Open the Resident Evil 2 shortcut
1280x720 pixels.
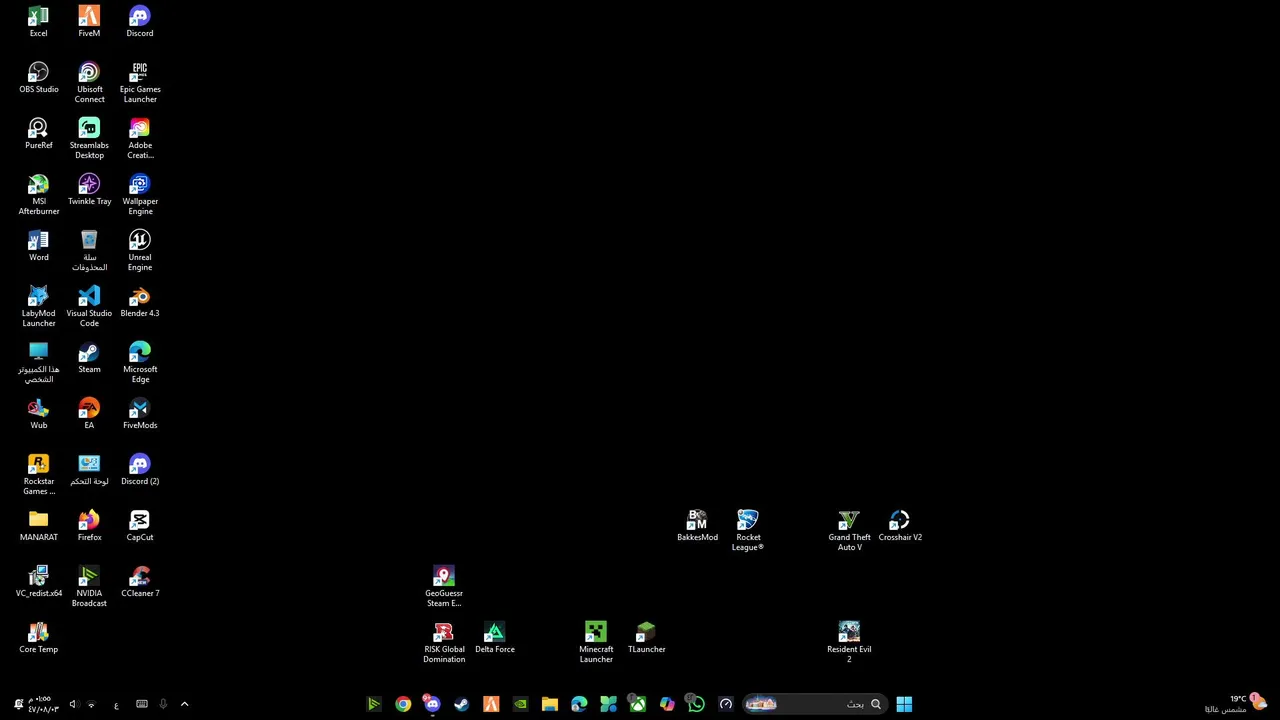click(849, 643)
